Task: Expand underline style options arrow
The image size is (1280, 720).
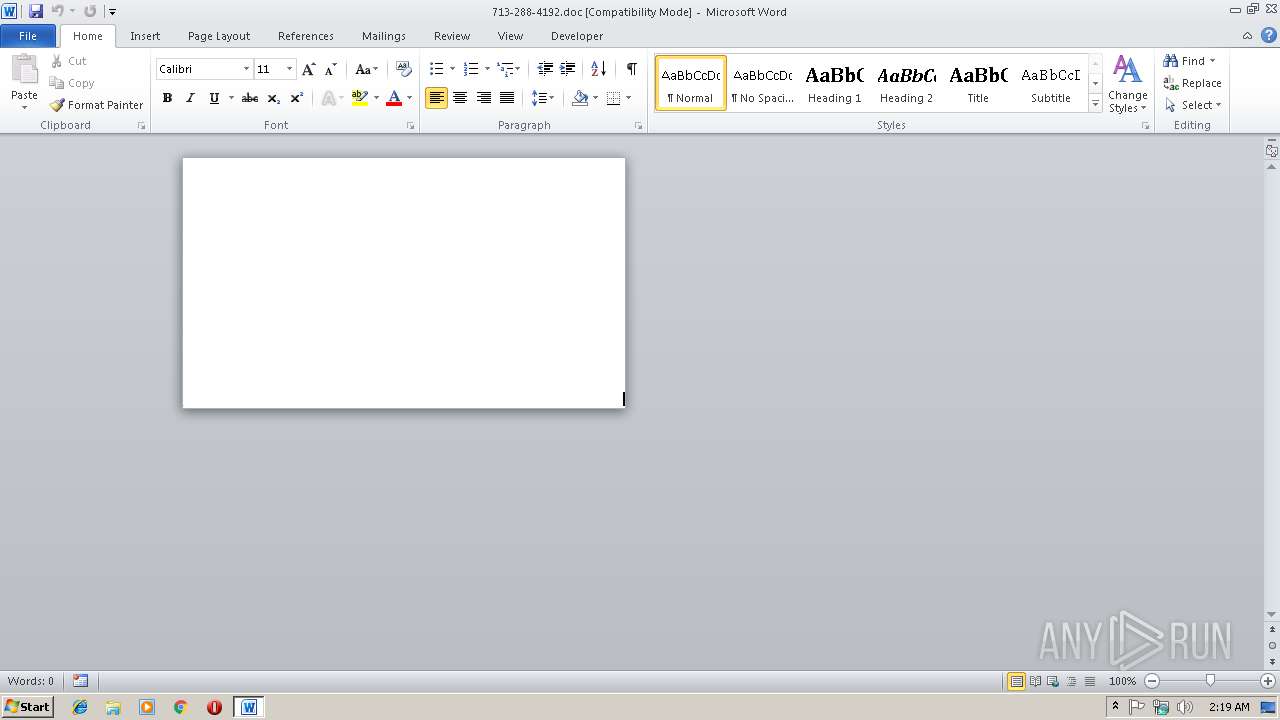Action: pyautogui.click(x=231, y=98)
